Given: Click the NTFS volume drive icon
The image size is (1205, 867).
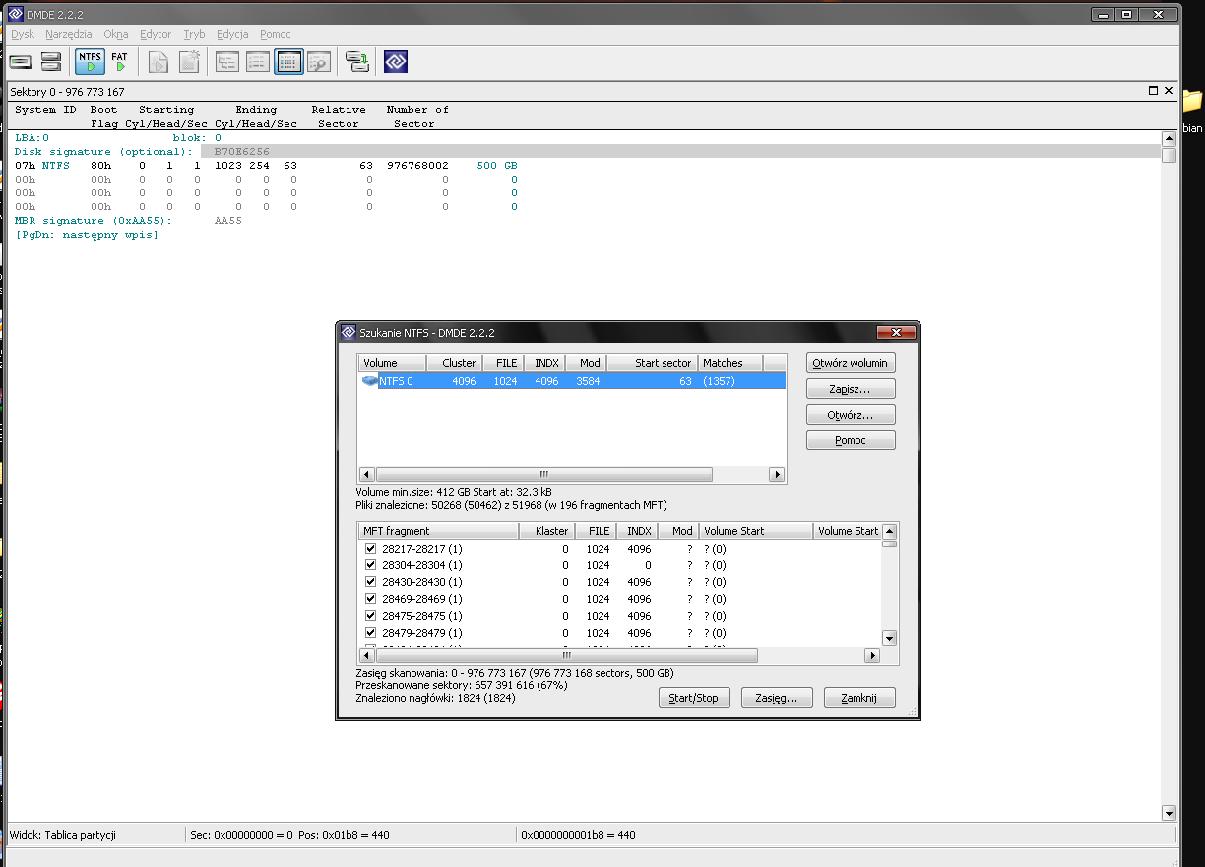Looking at the screenshot, I should [370, 381].
